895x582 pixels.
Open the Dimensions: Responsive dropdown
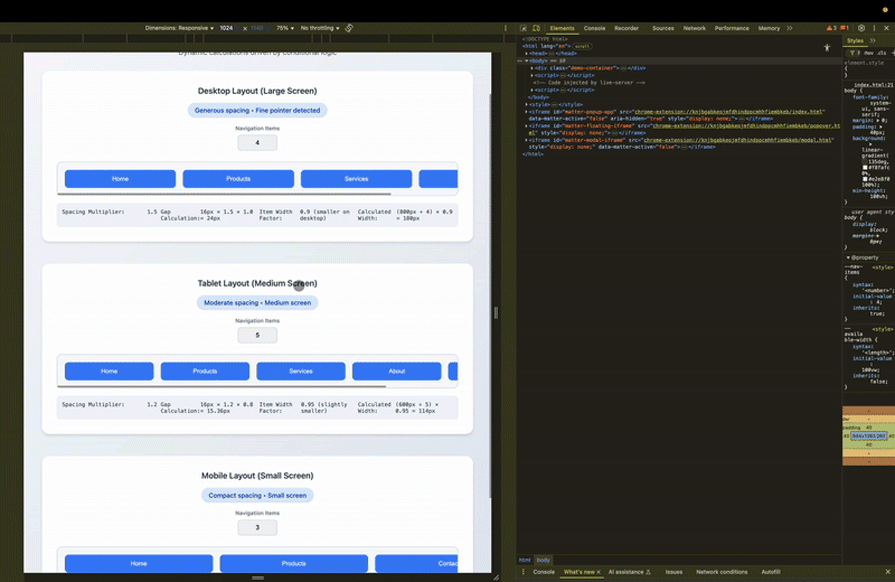[x=179, y=28]
